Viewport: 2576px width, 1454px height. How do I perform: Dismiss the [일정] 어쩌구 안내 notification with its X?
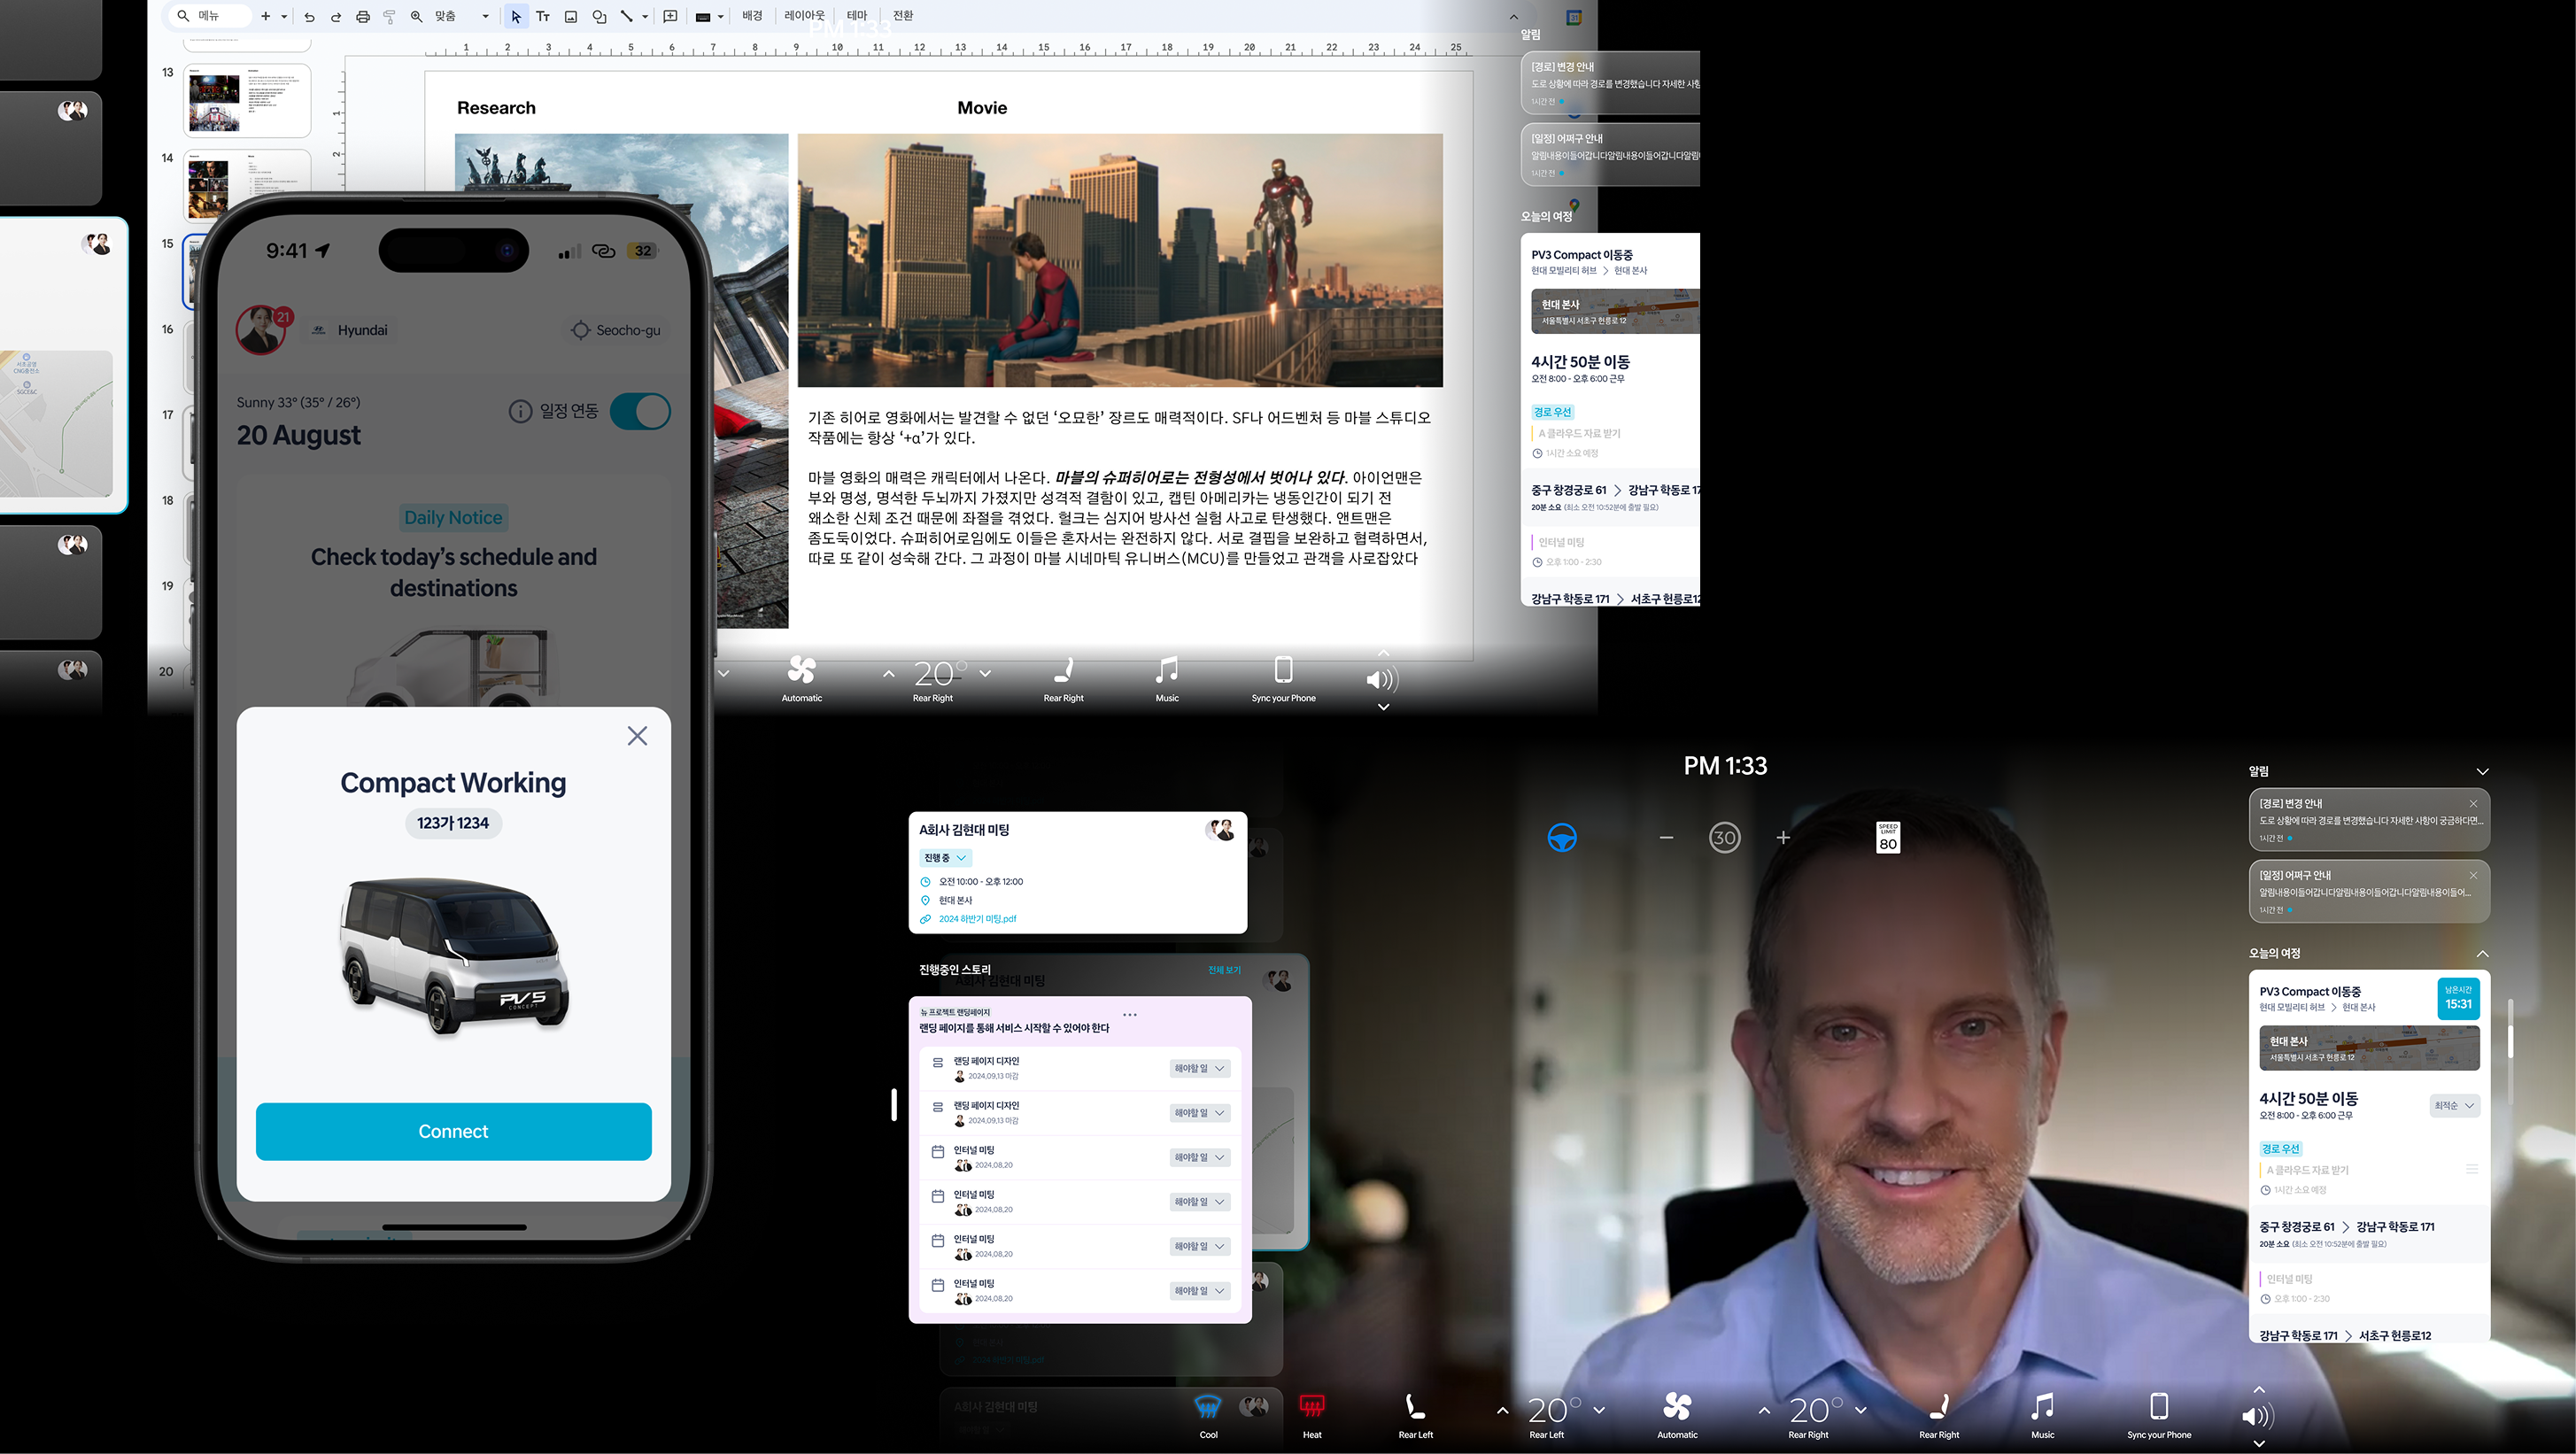coord(2473,875)
